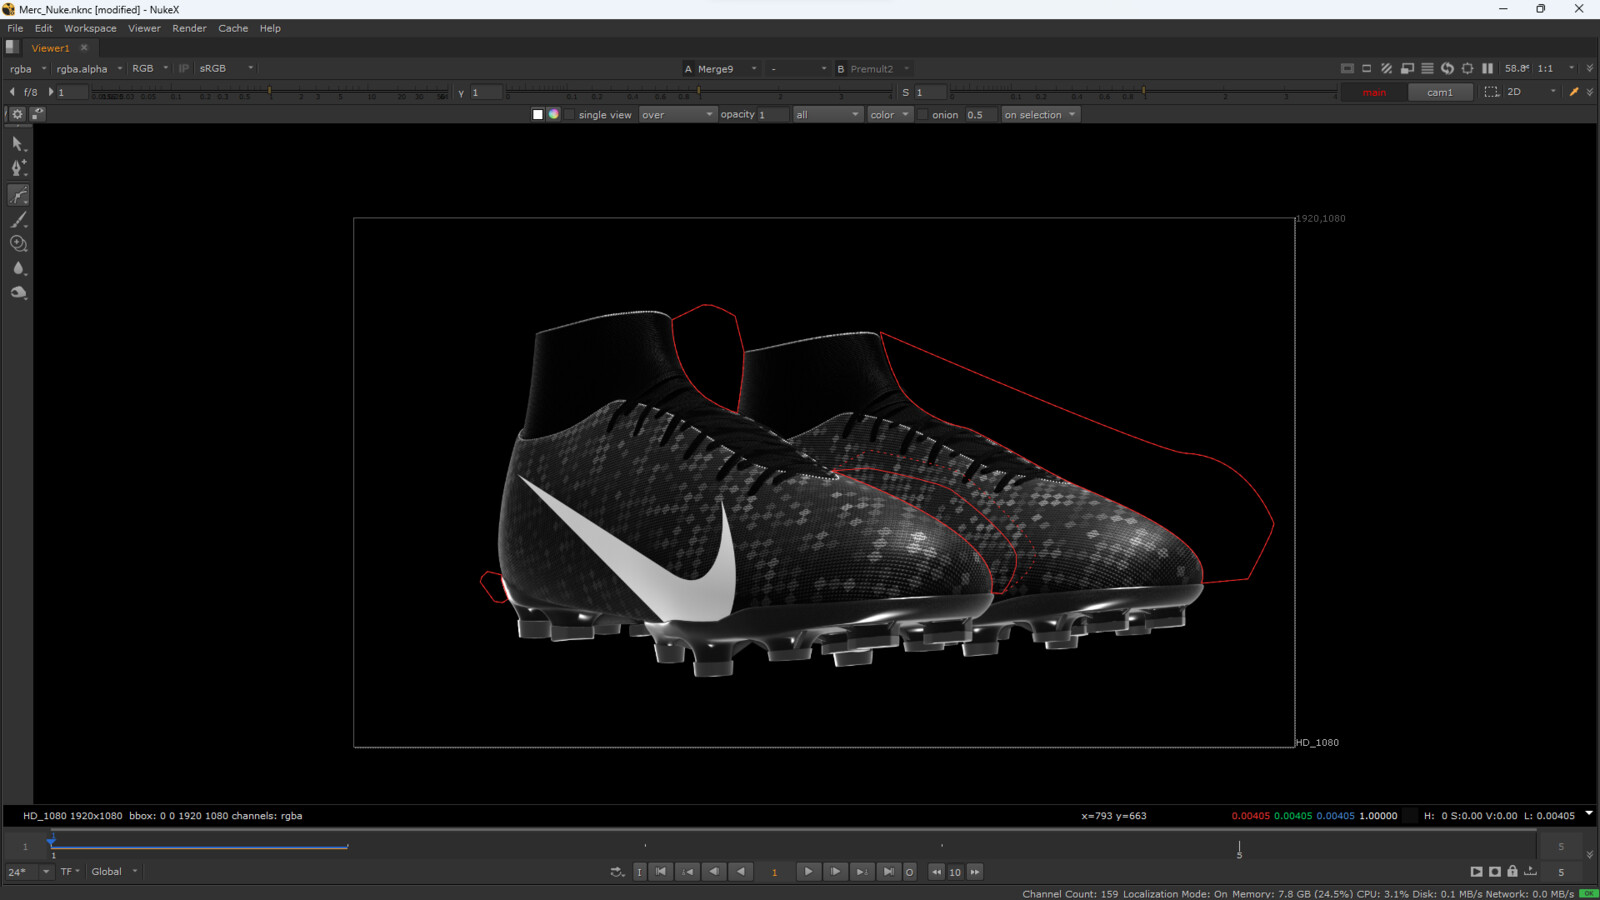Toggle the O out-point button on timeline
The height and width of the screenshot is (900, 1600).
click(x=910, y=872)
